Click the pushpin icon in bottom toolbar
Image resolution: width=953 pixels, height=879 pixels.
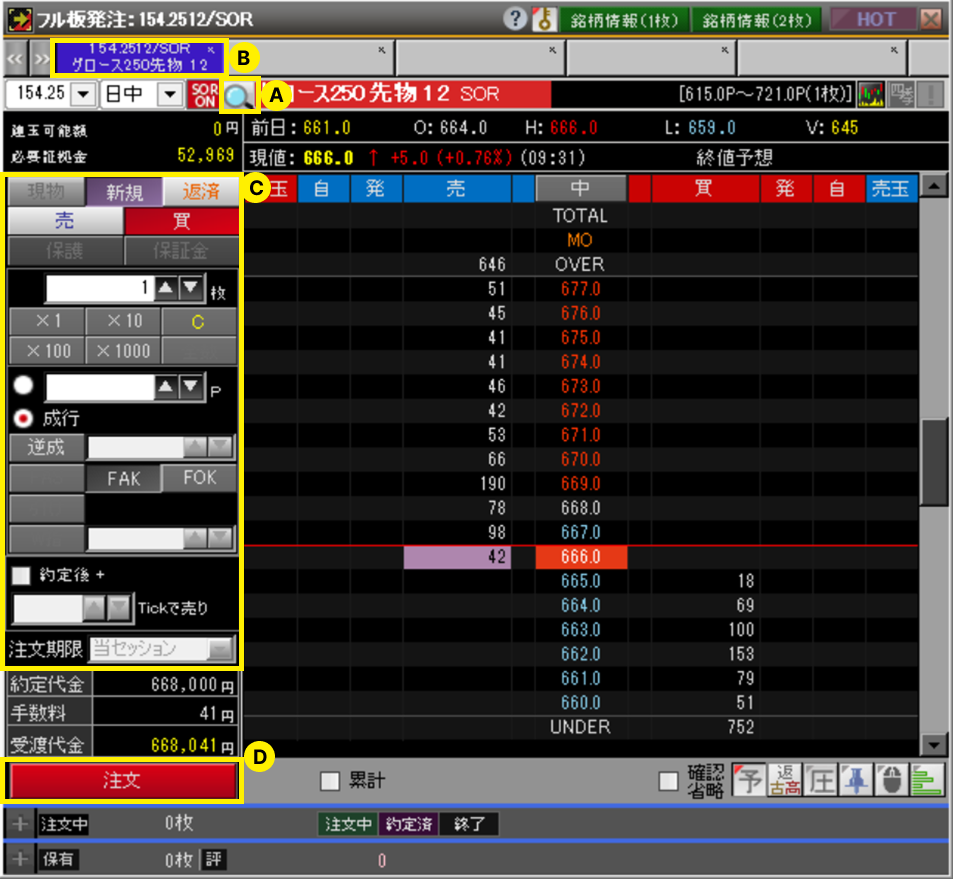855,780
